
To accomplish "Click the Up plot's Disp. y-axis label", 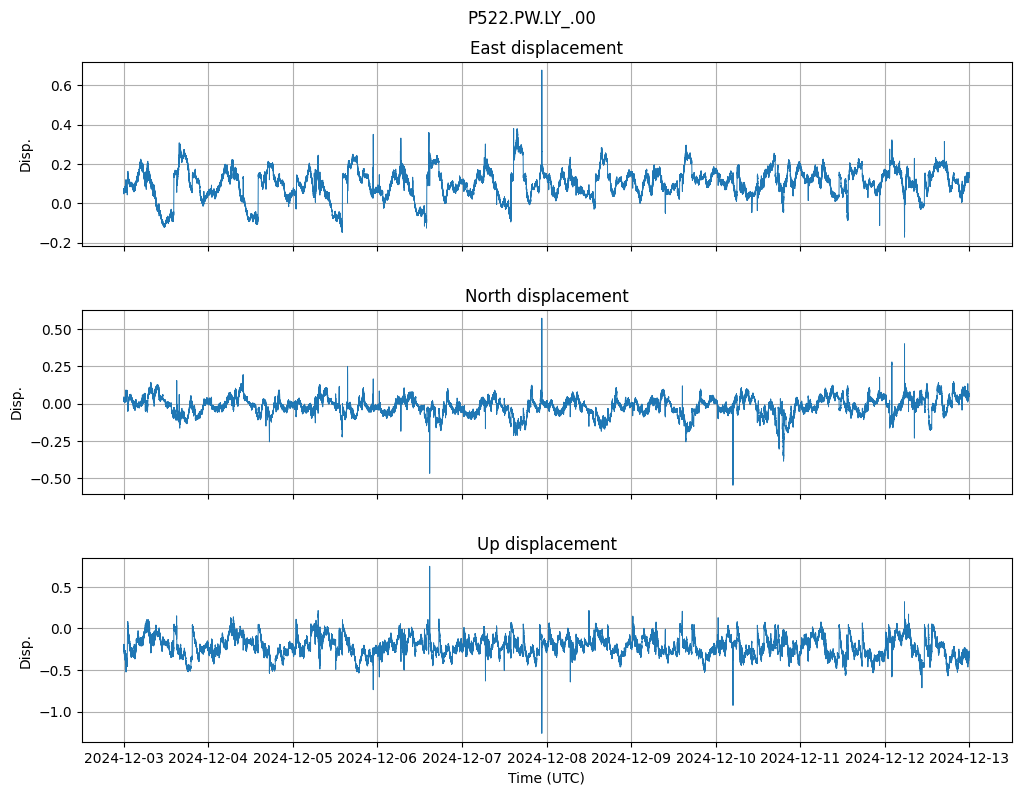I will (x=27, y=651).
